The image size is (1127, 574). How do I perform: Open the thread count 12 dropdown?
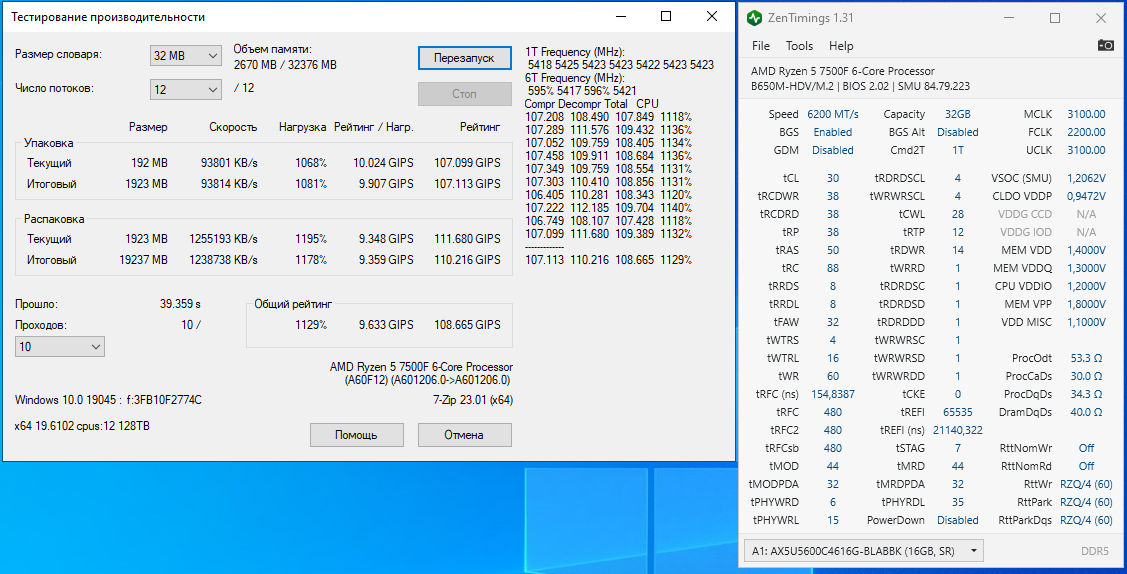click(x=185, y=89)
